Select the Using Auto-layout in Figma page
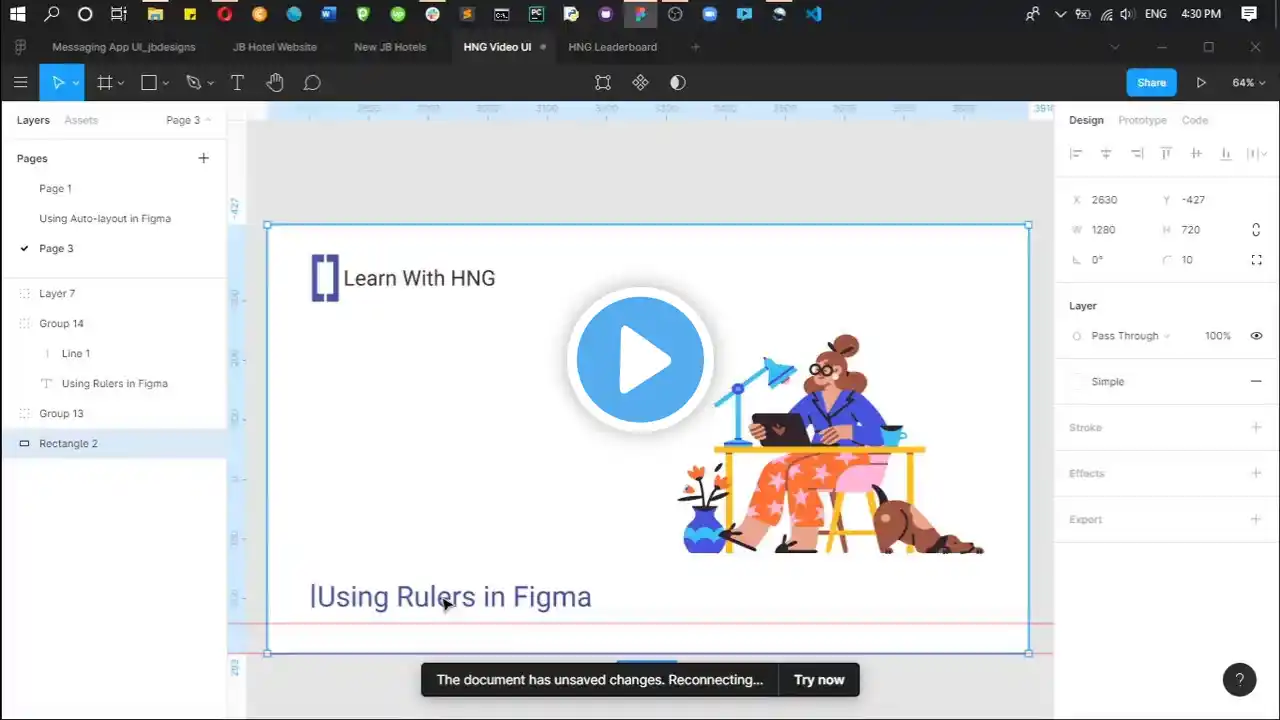1280x720 pixels. point(105,218)
